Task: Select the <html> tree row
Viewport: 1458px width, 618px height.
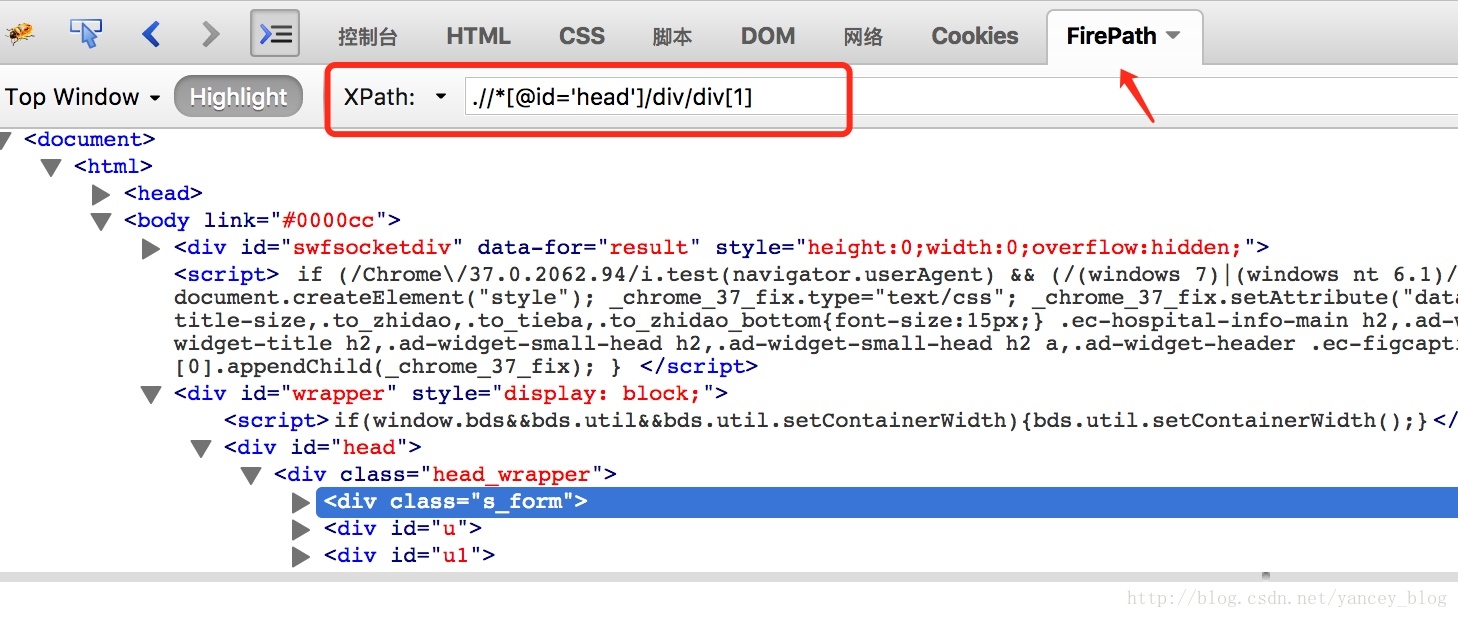Action: coord(113,166)
